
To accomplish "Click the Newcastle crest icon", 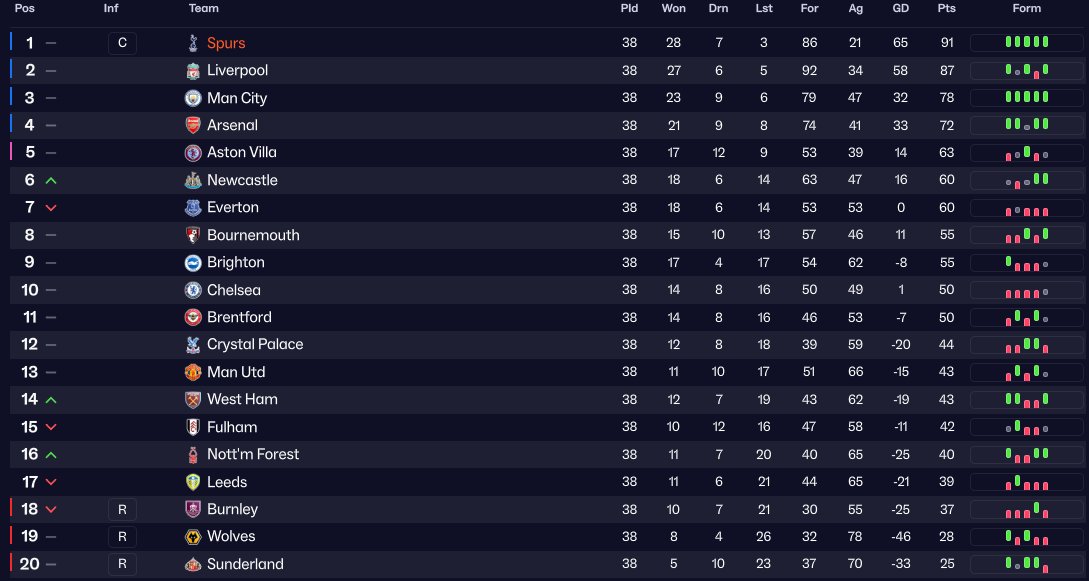I will point(193,180).
